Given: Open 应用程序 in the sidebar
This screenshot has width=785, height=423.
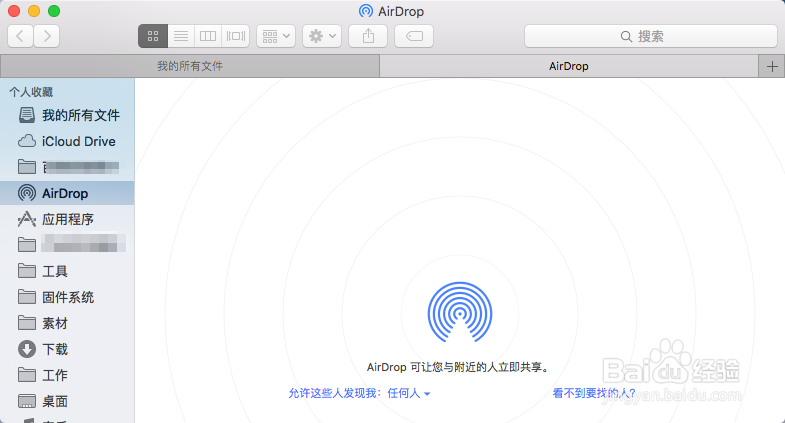Looking at the screenshot, I should coord(67,219).
